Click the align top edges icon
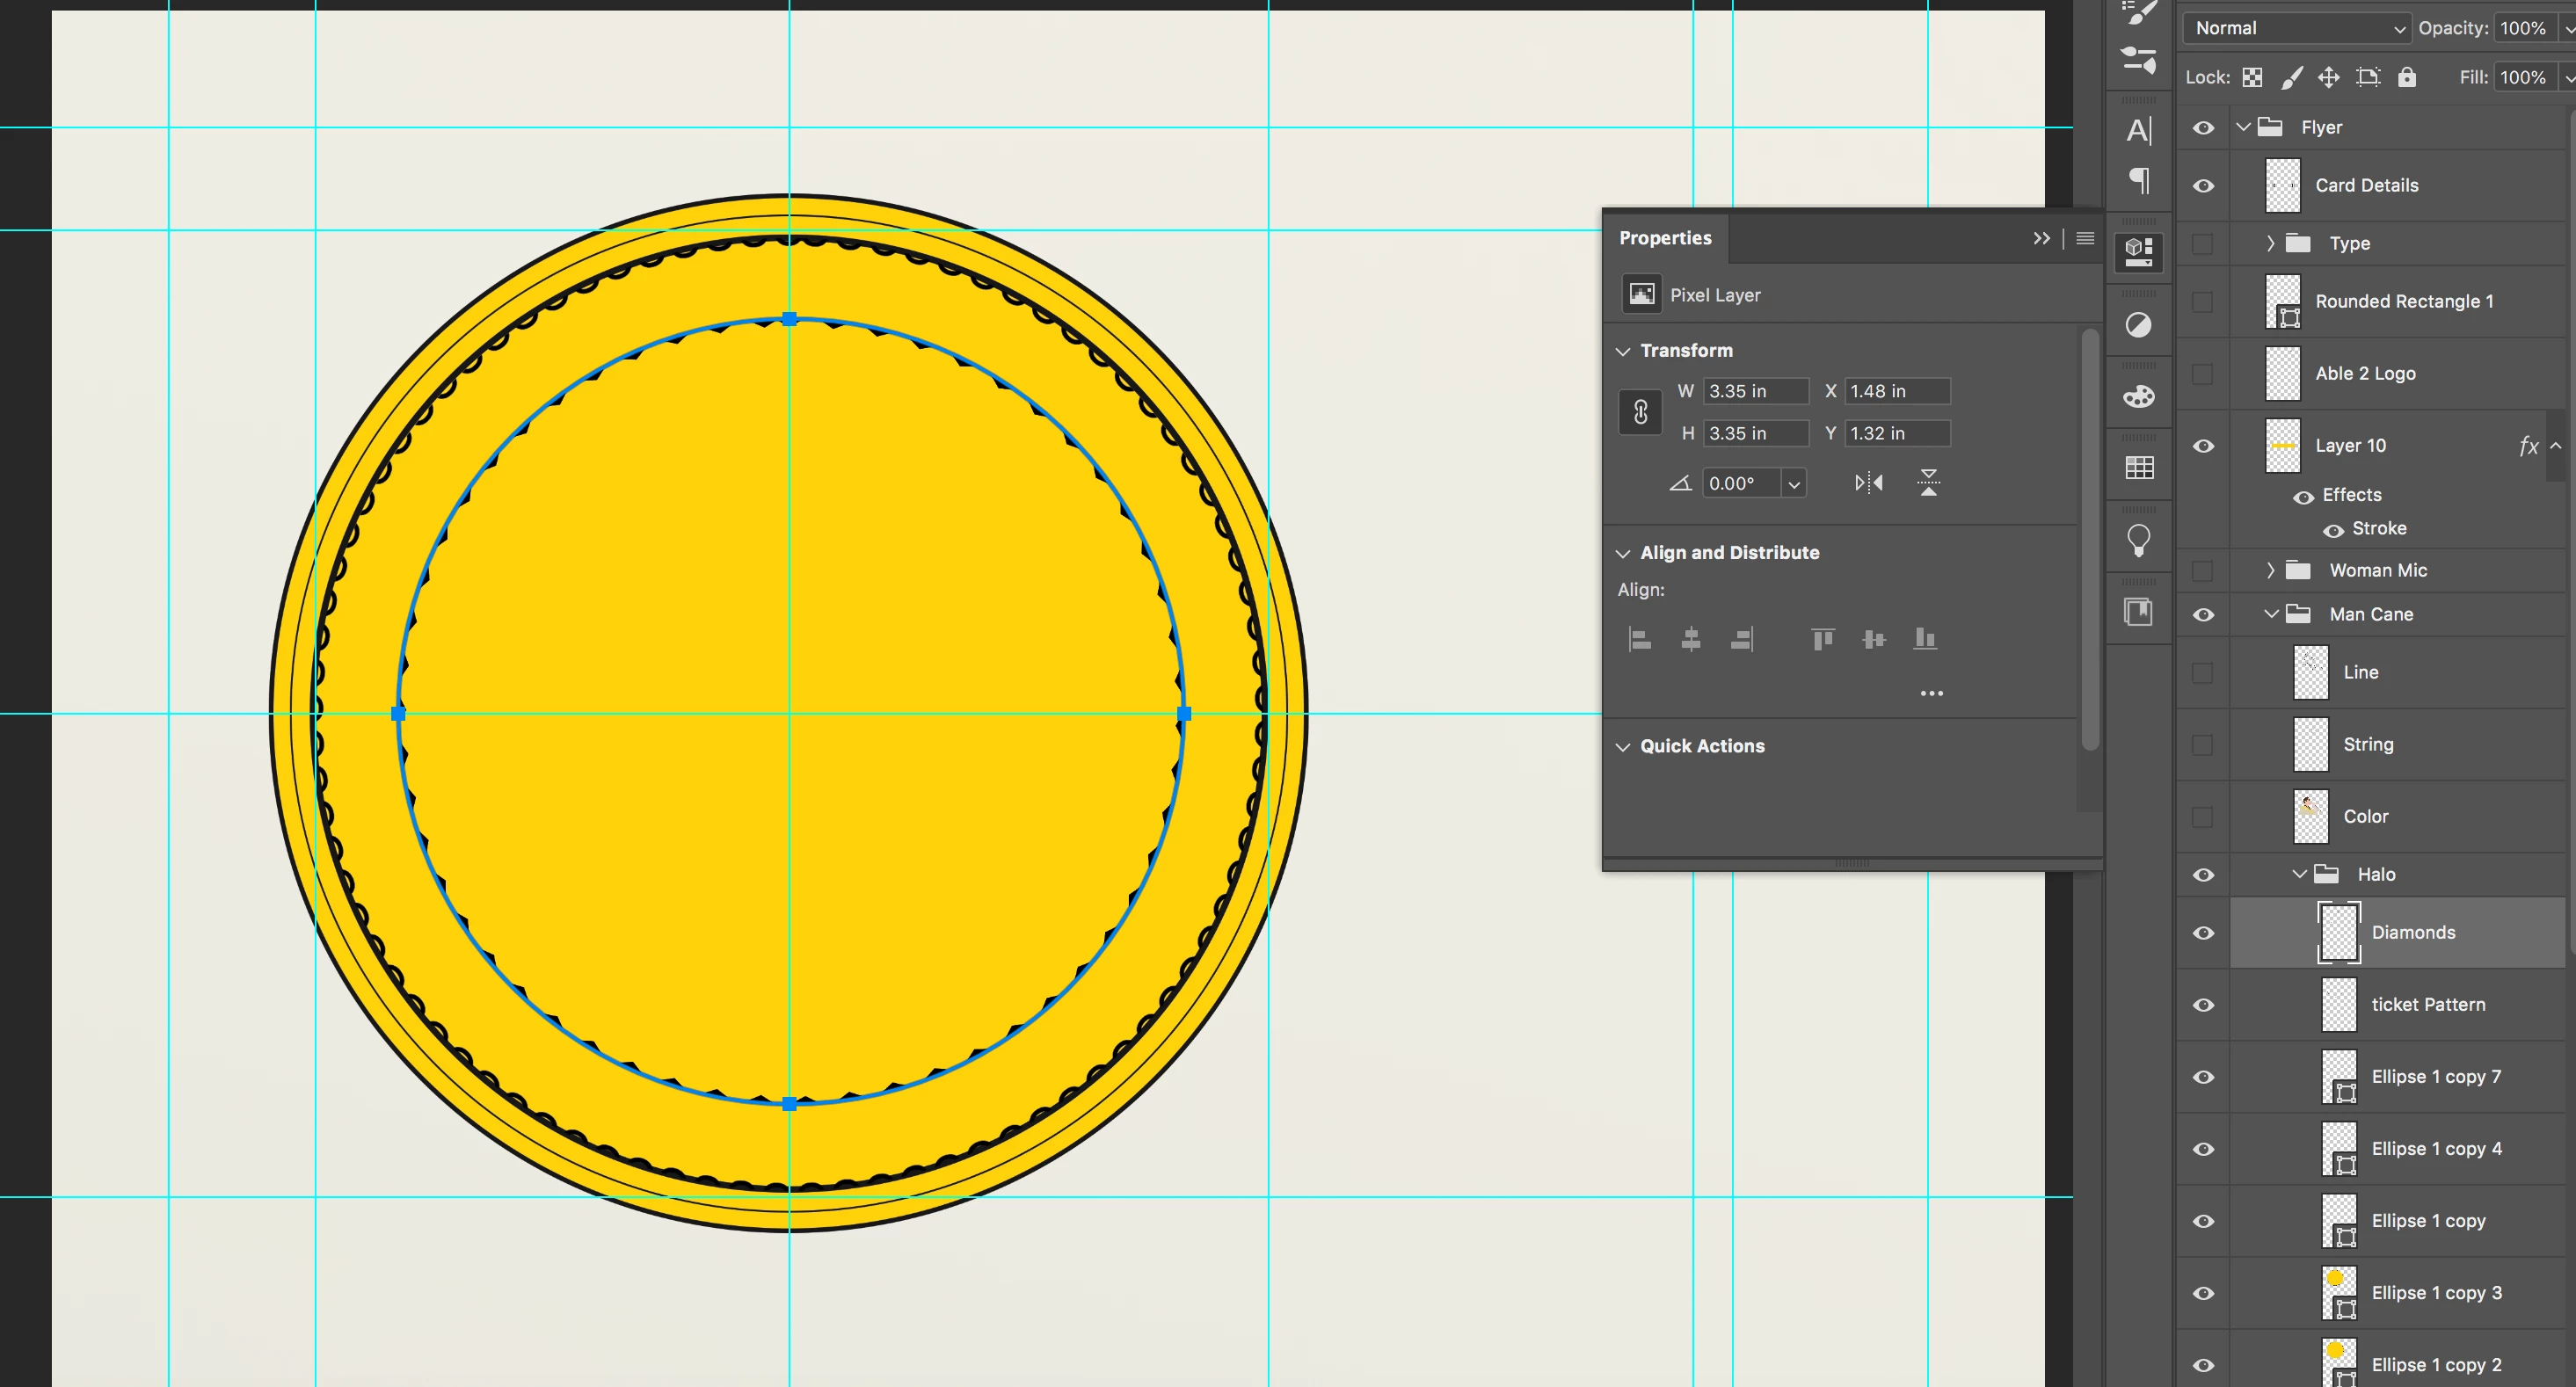Screen dimensions: 2576x1387 1822,639
